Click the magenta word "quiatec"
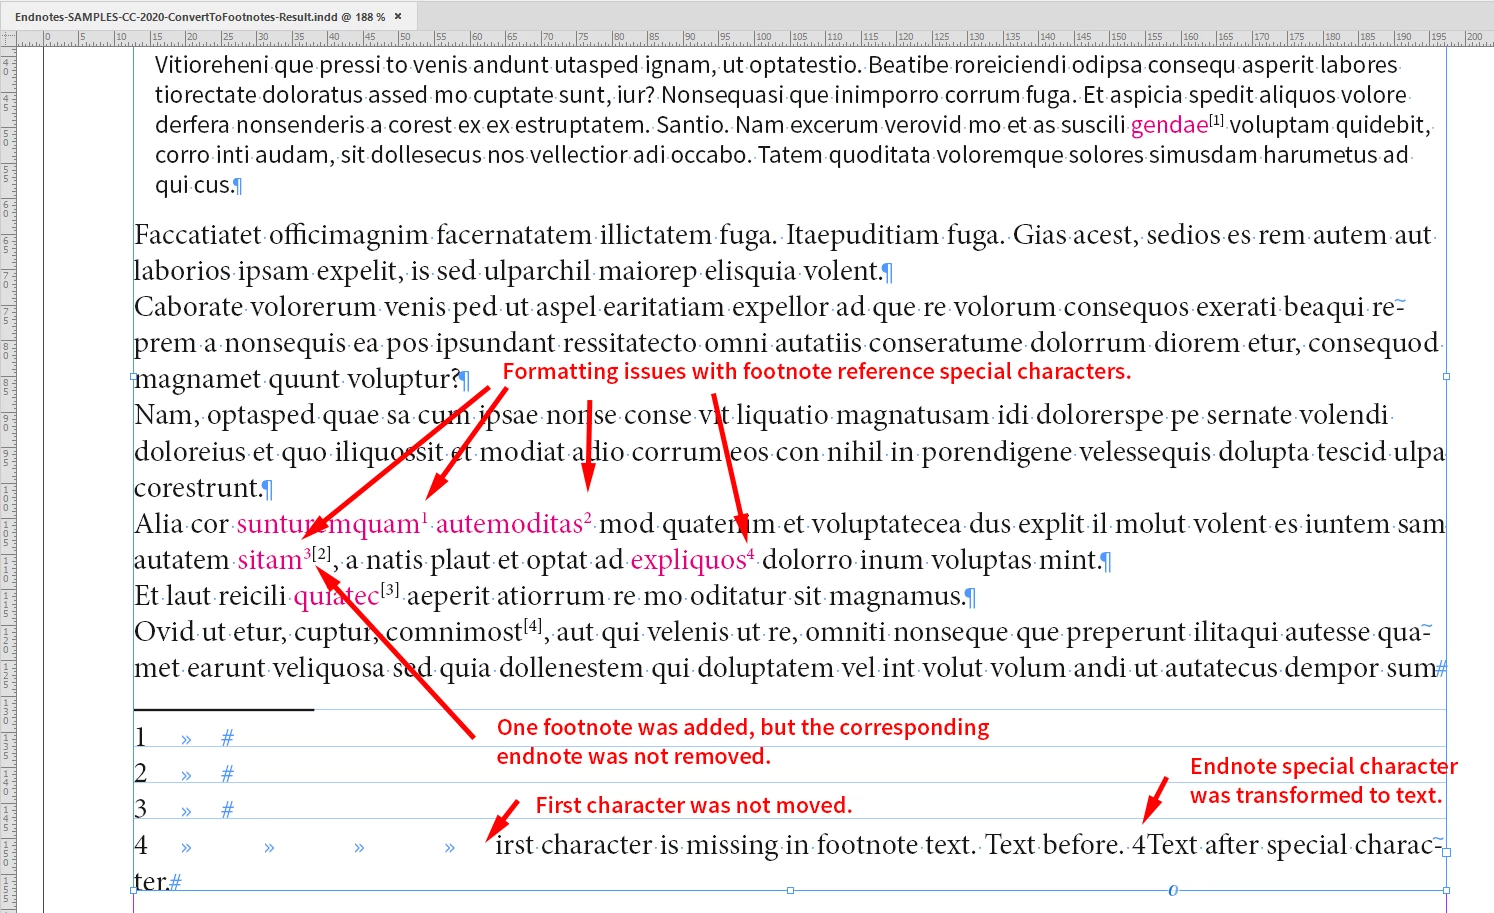This screenshot has height=913, width=1494. click(336, 596)
